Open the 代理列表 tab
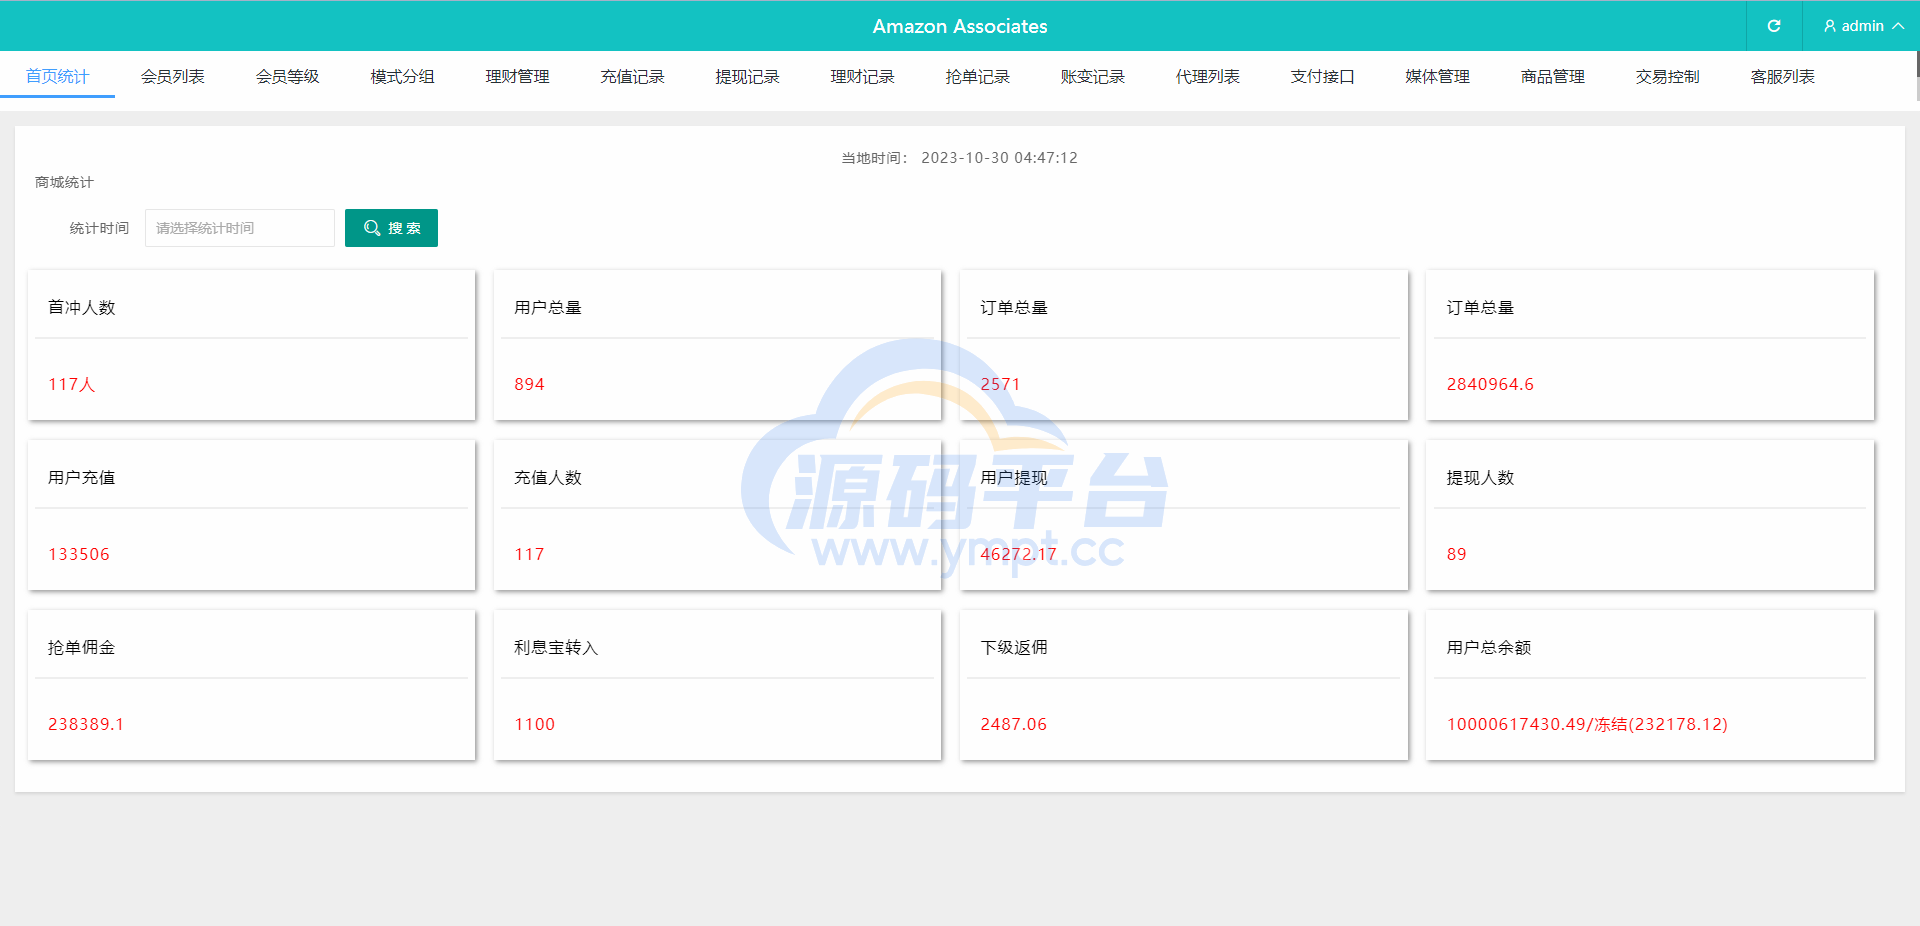1920x926 pixels. (1207, 76)
